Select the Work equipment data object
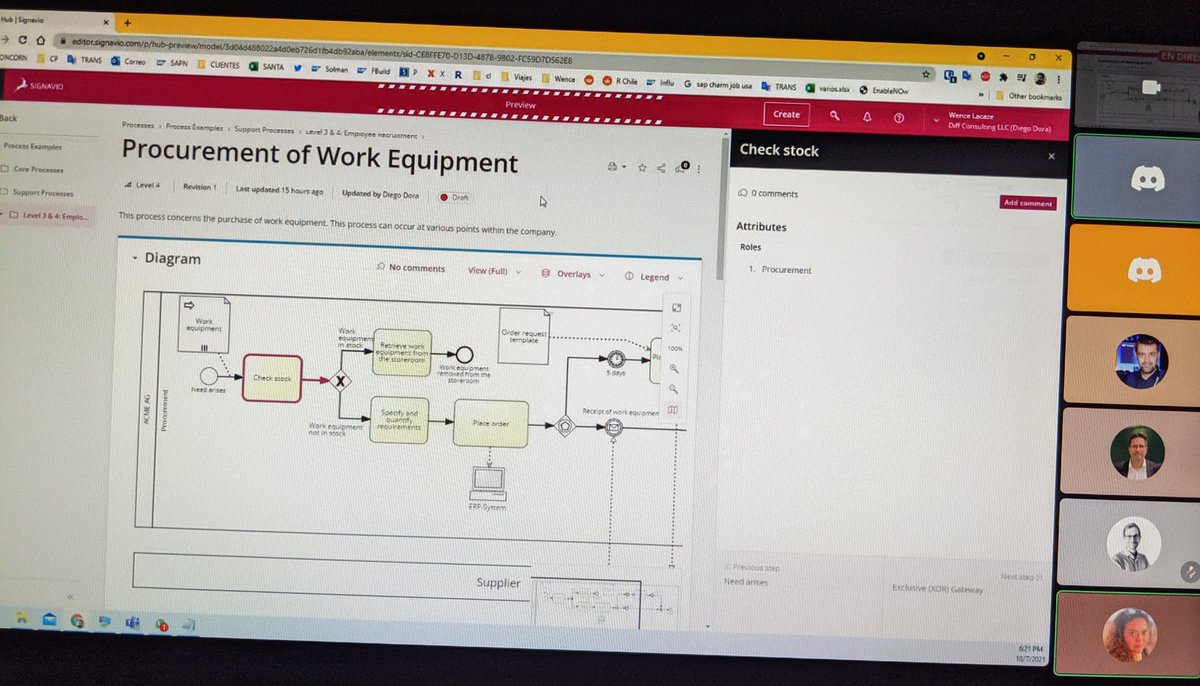The width and height of the screenshot is (1200, 686). tap(205, 323)
